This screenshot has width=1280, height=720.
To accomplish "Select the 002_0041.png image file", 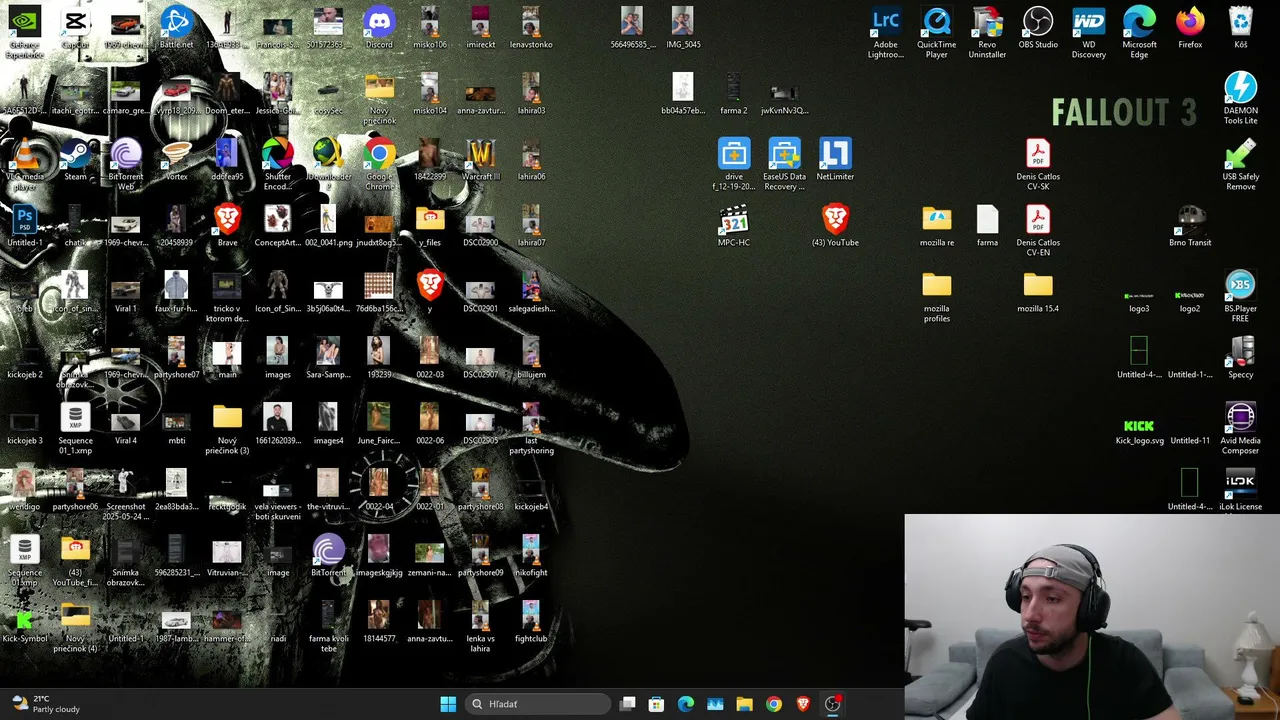I will click(x=328, y=226).
